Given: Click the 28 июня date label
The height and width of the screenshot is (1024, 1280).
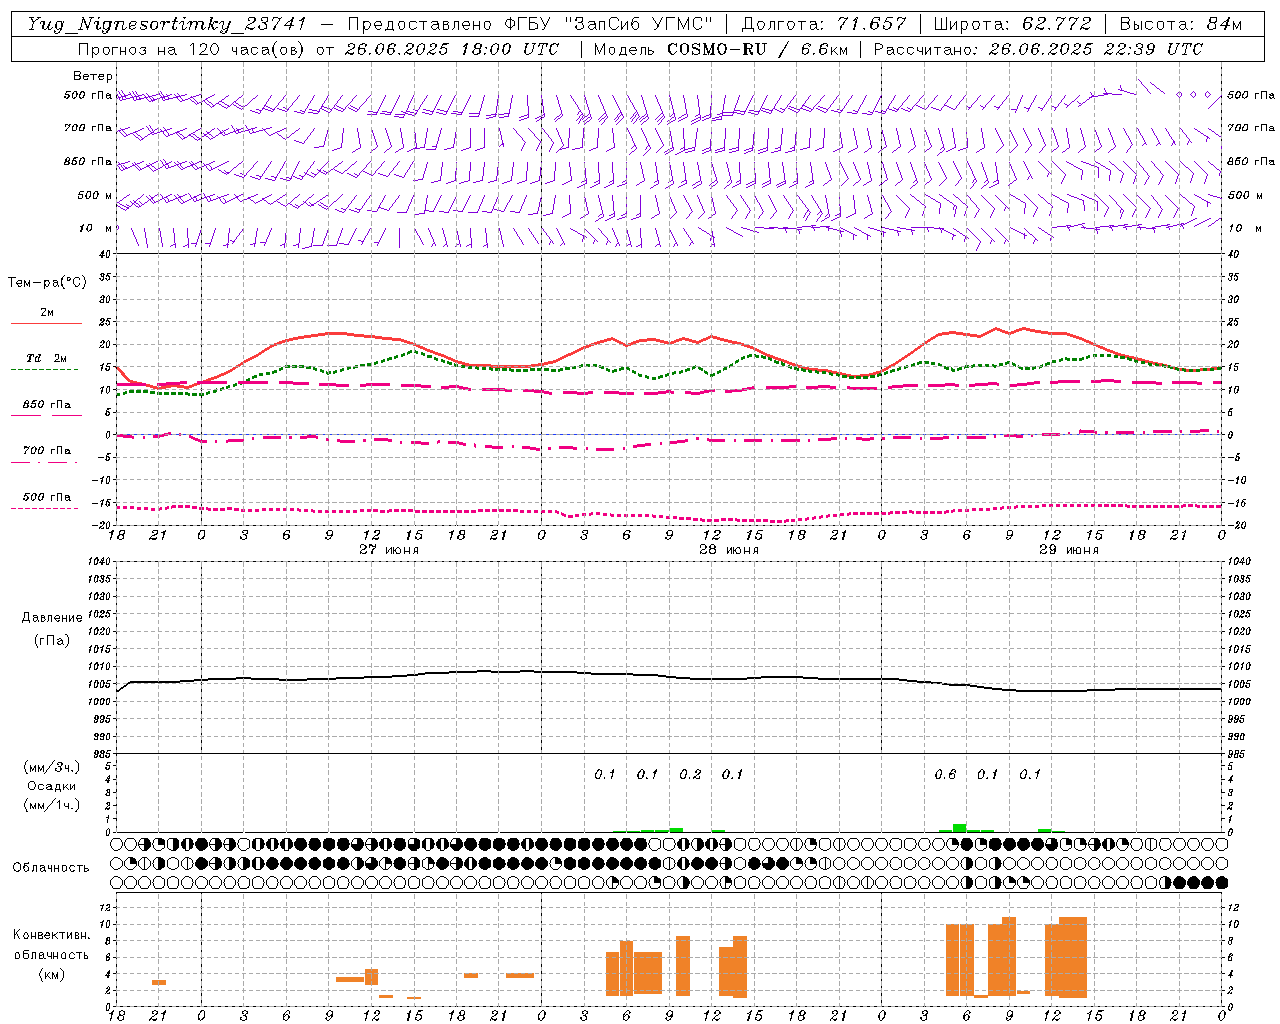Looking at the screenshot, I should [x=729, y=550].
